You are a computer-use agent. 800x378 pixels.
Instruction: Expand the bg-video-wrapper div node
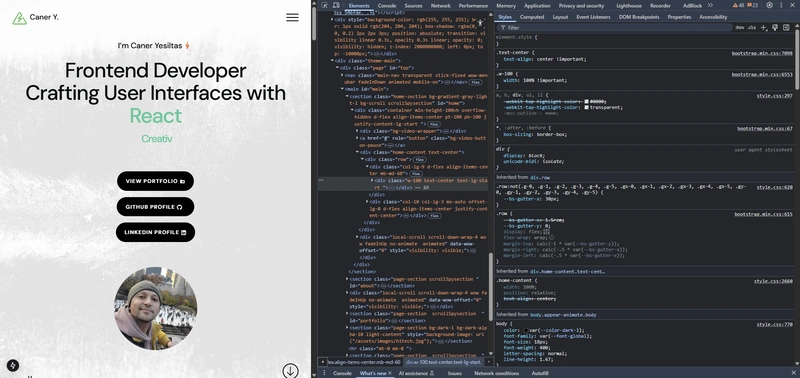click(x=357, y=131)
